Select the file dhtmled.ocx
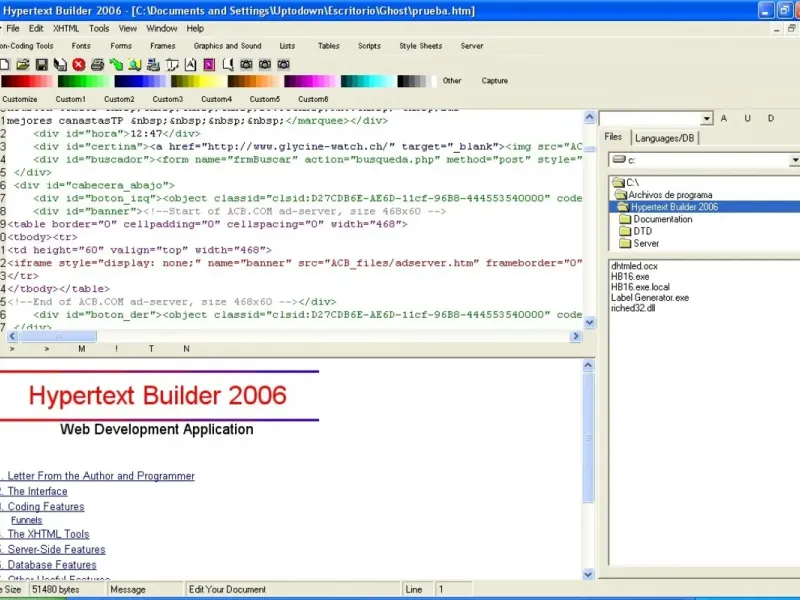Image resolution: width=800 pixels, height=600 pixels. click(634, 266)
